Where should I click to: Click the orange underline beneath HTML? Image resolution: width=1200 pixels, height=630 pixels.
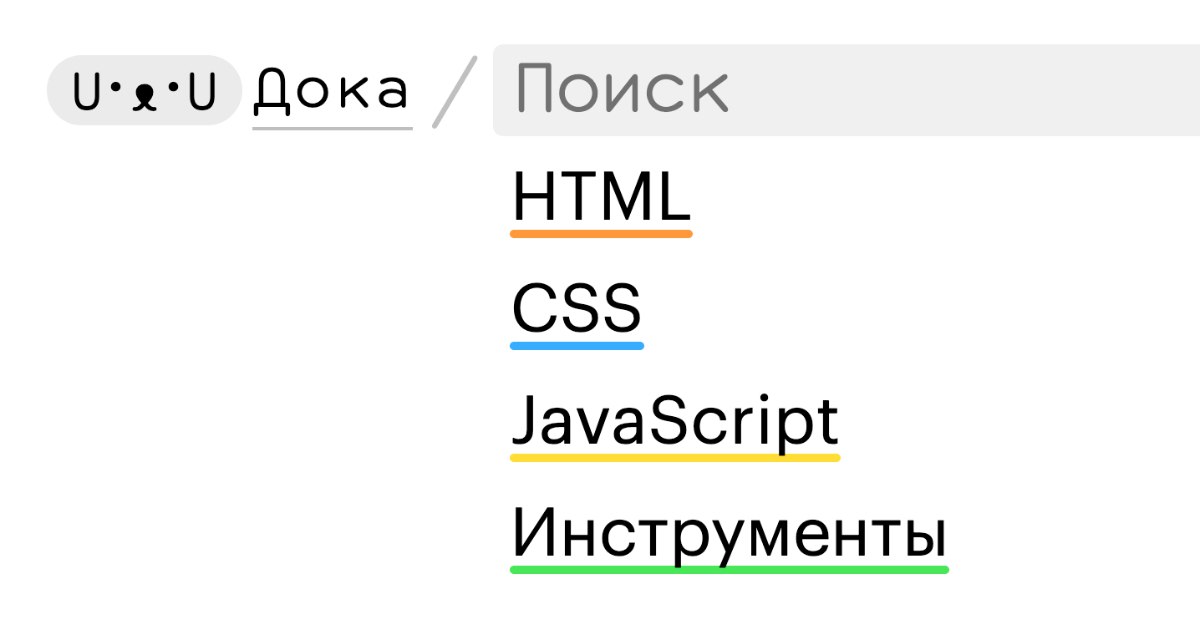pyautogui.click(x=601, y=234)
